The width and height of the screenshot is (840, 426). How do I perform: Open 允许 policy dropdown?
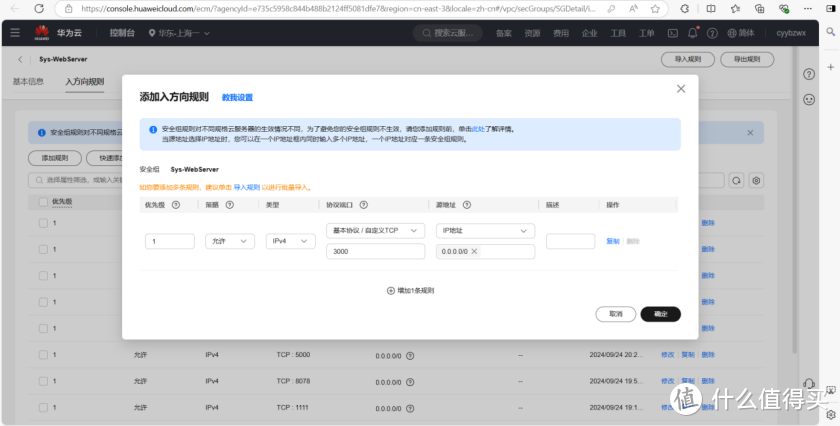[230, 241]
